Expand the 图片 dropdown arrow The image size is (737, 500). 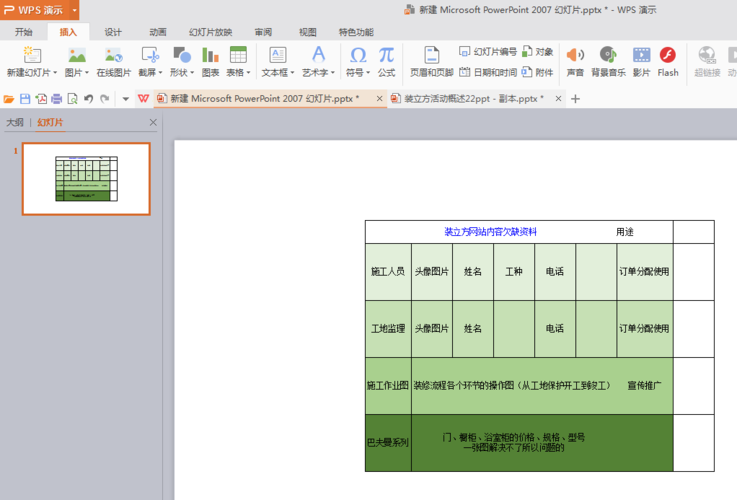(87, 73)
